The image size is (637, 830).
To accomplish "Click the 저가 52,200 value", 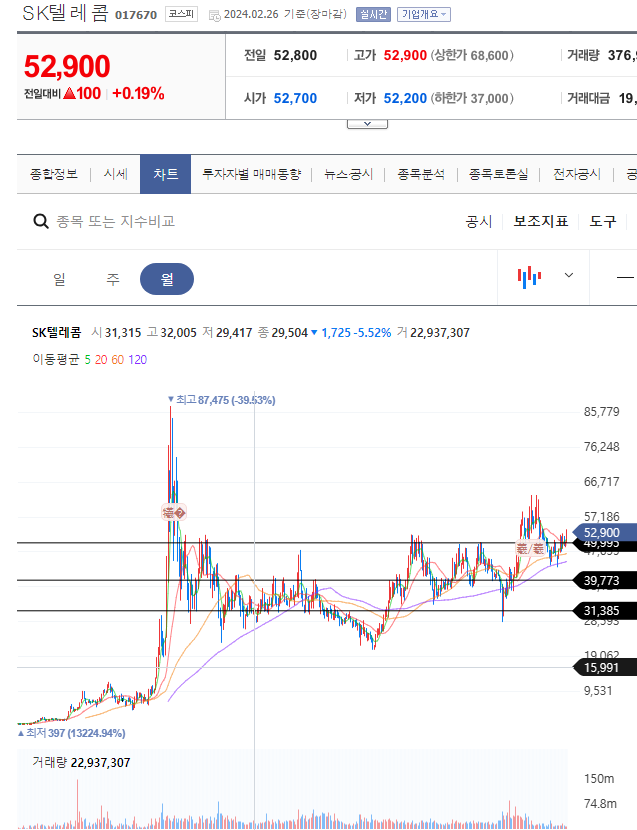I will pos(405,98).
